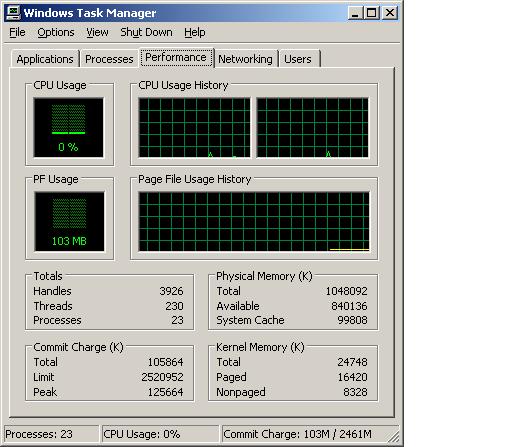The image size is (512, 447).
Task: Click the 'Peak' label in Commit Charge
Action: point(45,392)
